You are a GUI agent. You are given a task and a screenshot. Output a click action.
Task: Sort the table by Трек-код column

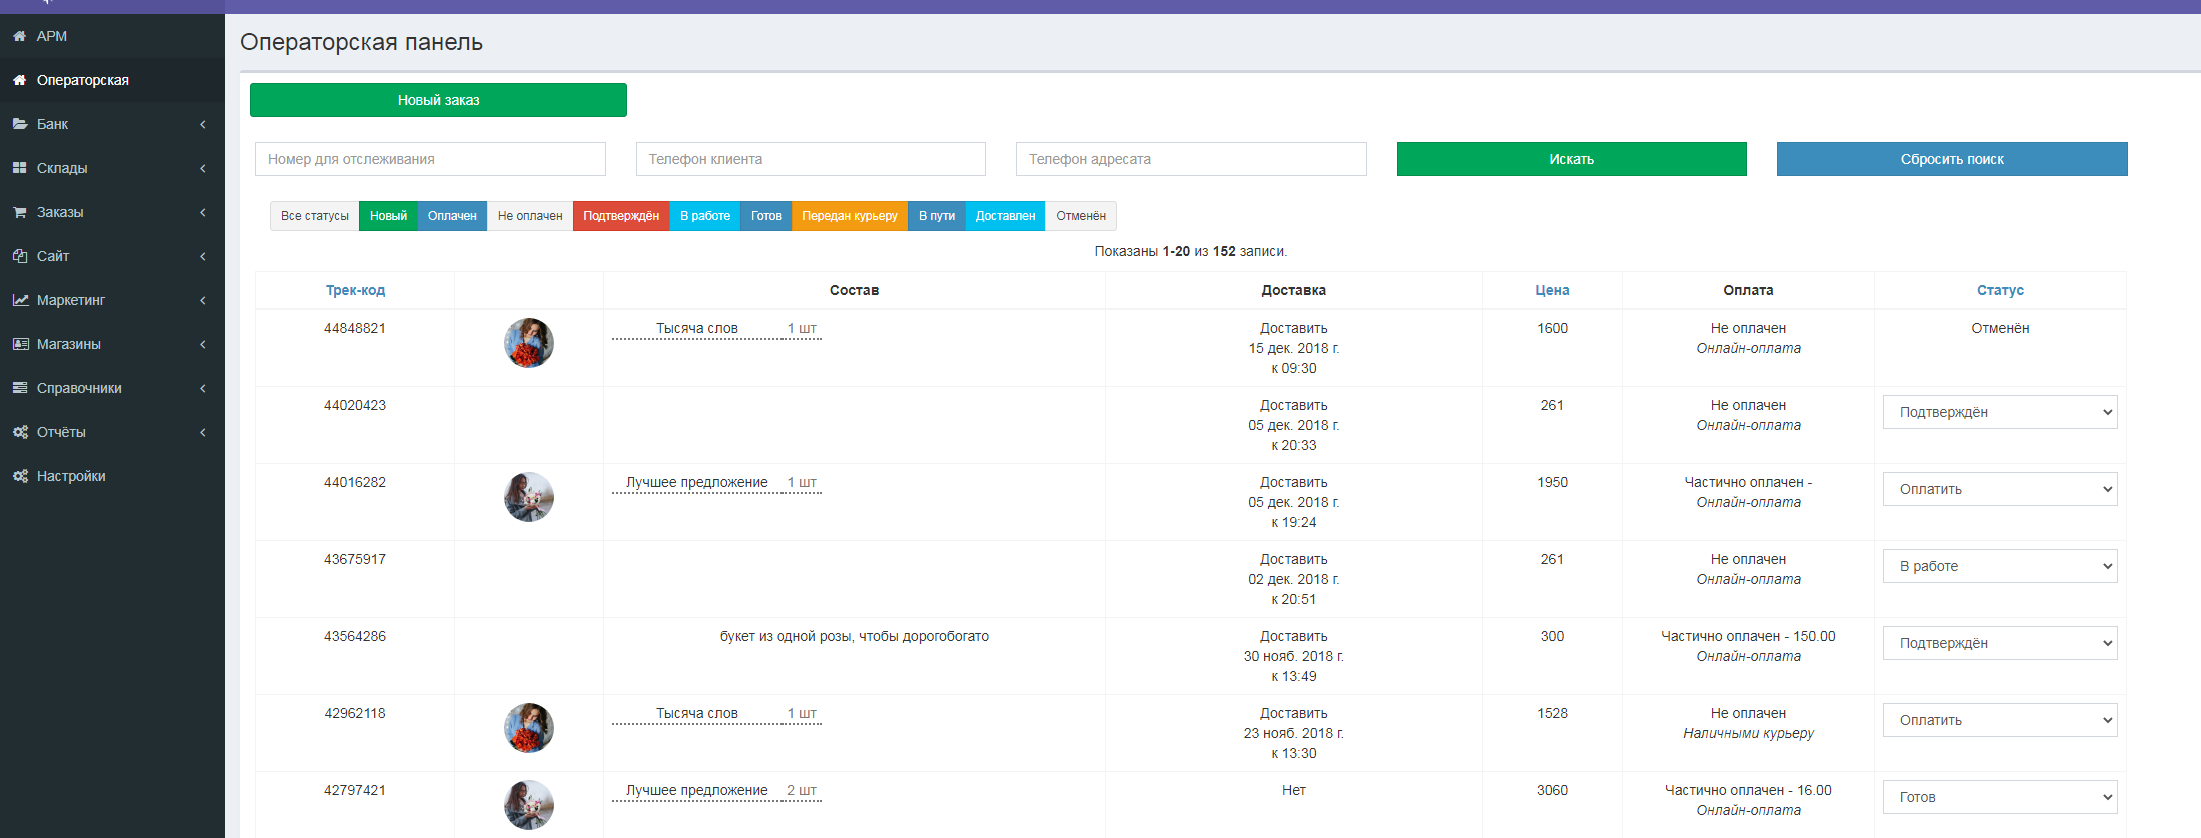(x=355, y=290)
